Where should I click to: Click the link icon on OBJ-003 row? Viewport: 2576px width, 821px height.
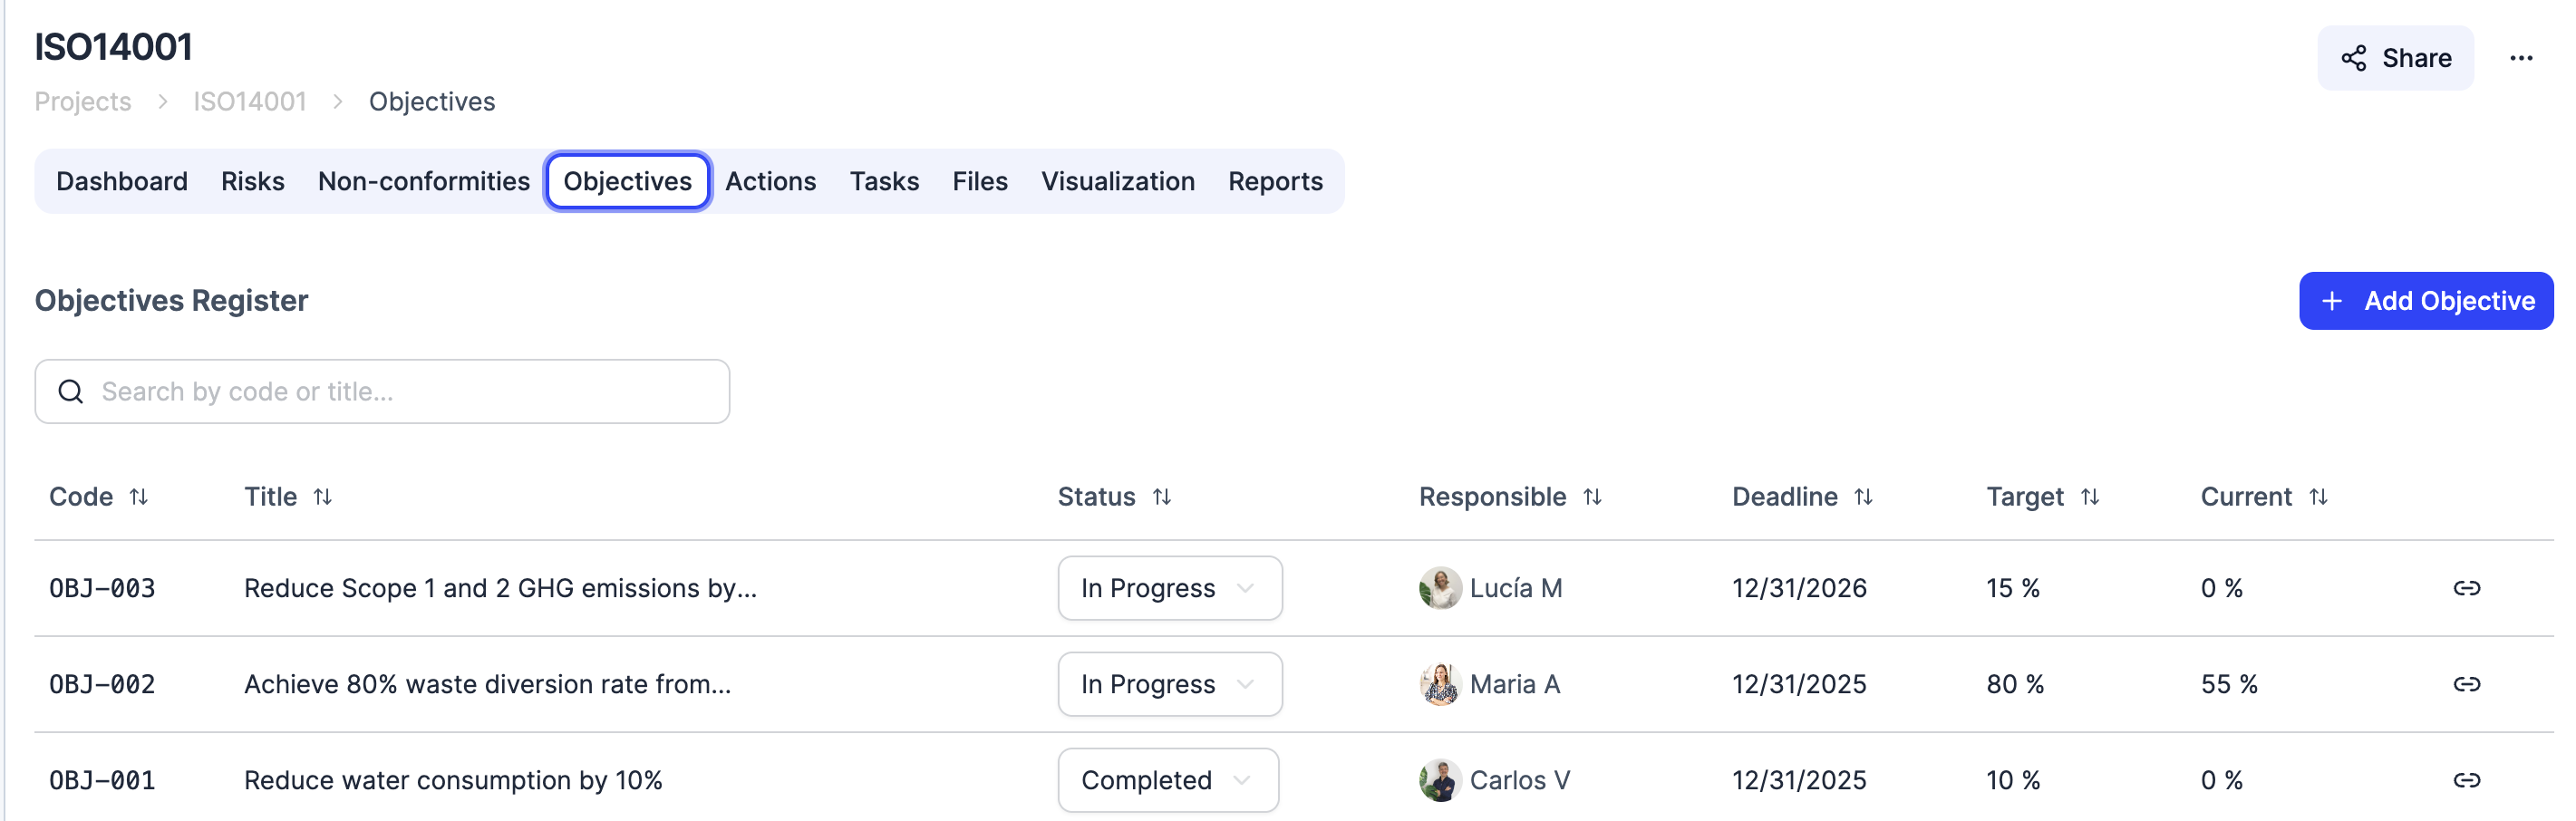pos(2468,588)
